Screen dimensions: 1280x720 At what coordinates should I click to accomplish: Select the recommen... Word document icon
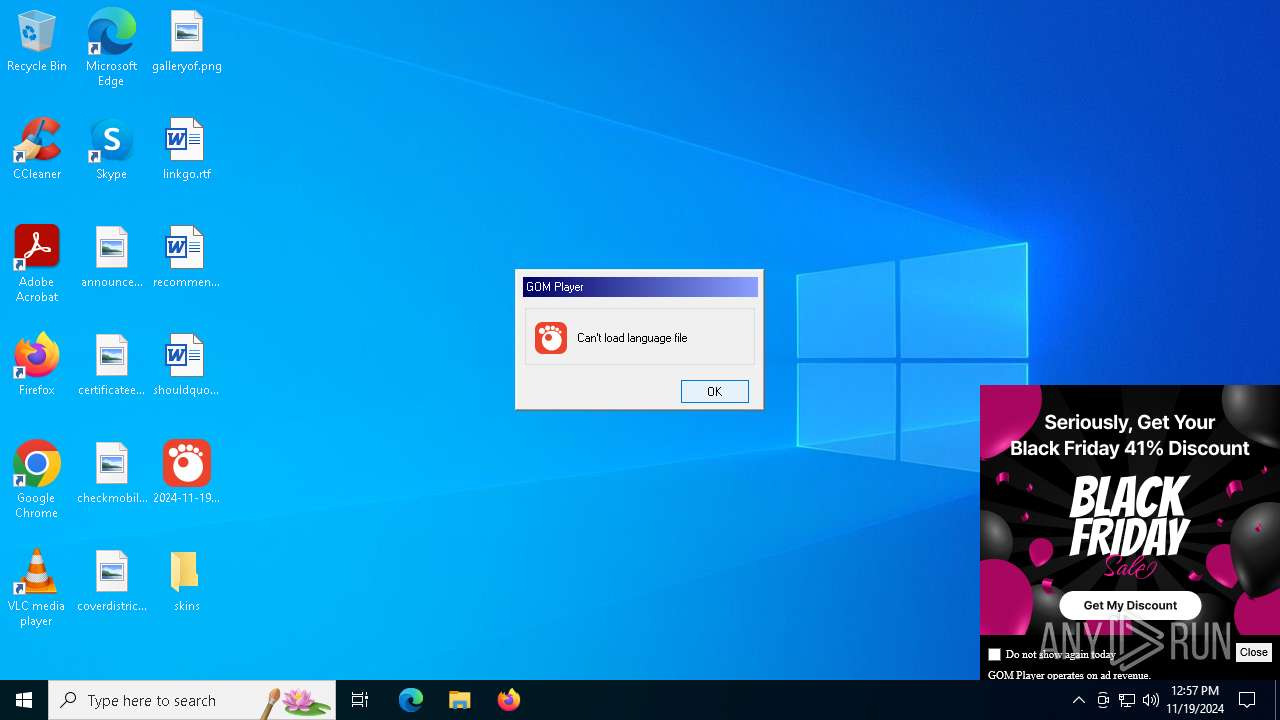pyautogui.click(x=187, y=258)
